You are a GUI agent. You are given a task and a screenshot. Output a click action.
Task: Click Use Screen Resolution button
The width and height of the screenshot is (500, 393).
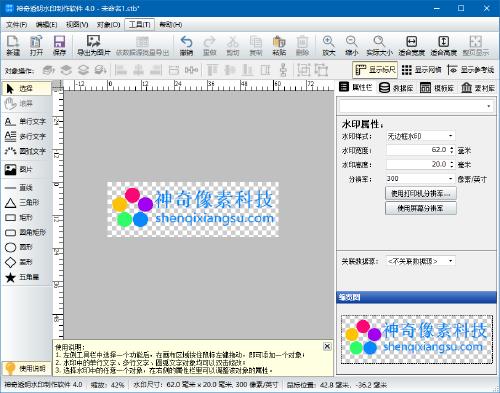click(421, 208)
